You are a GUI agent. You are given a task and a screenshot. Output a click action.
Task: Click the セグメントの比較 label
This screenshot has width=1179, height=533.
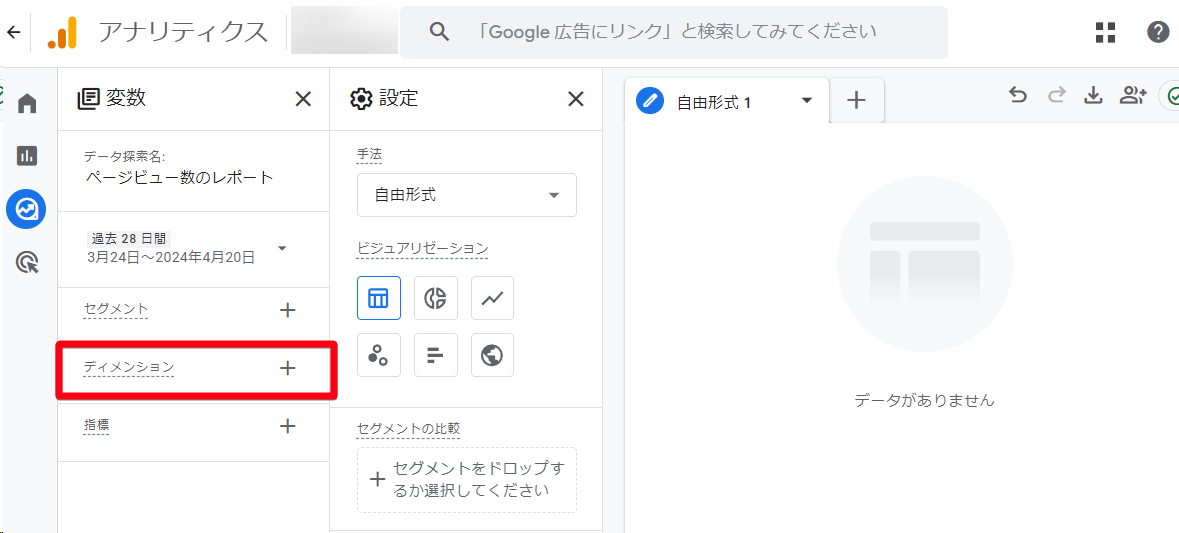coord(408,429)
